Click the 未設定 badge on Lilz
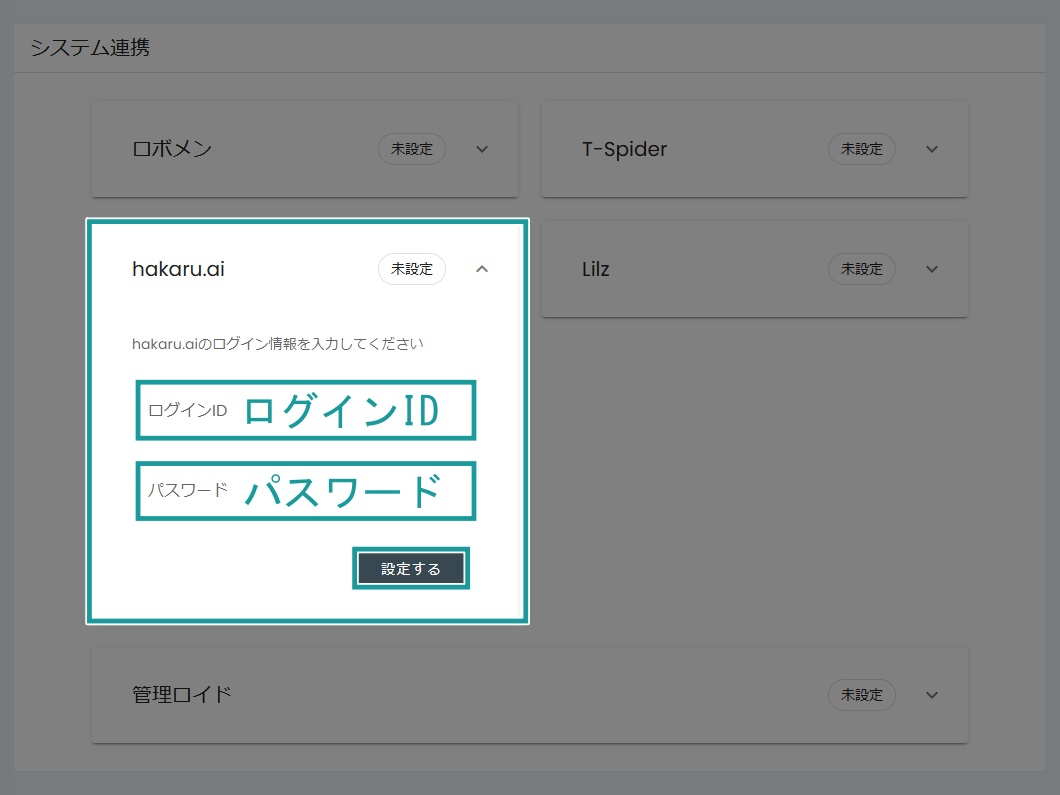This screenshot has height=795, width=1060. [x=862, y=269]
